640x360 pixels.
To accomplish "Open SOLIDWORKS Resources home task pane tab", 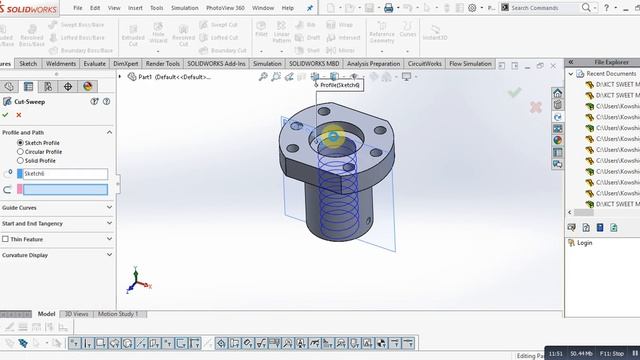I will (x=557, y=93).
